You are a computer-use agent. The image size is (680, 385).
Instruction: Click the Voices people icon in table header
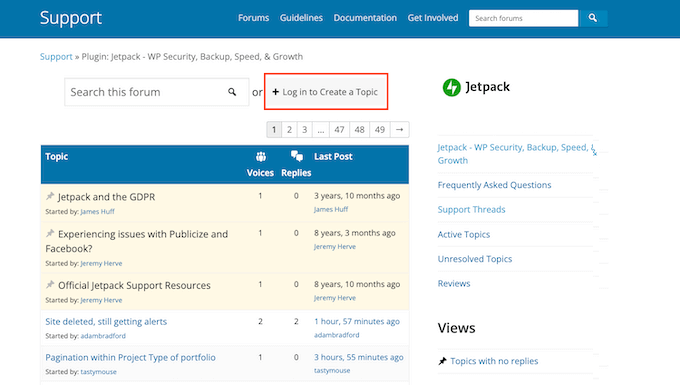pyautogui.click(x=260, y=157)
